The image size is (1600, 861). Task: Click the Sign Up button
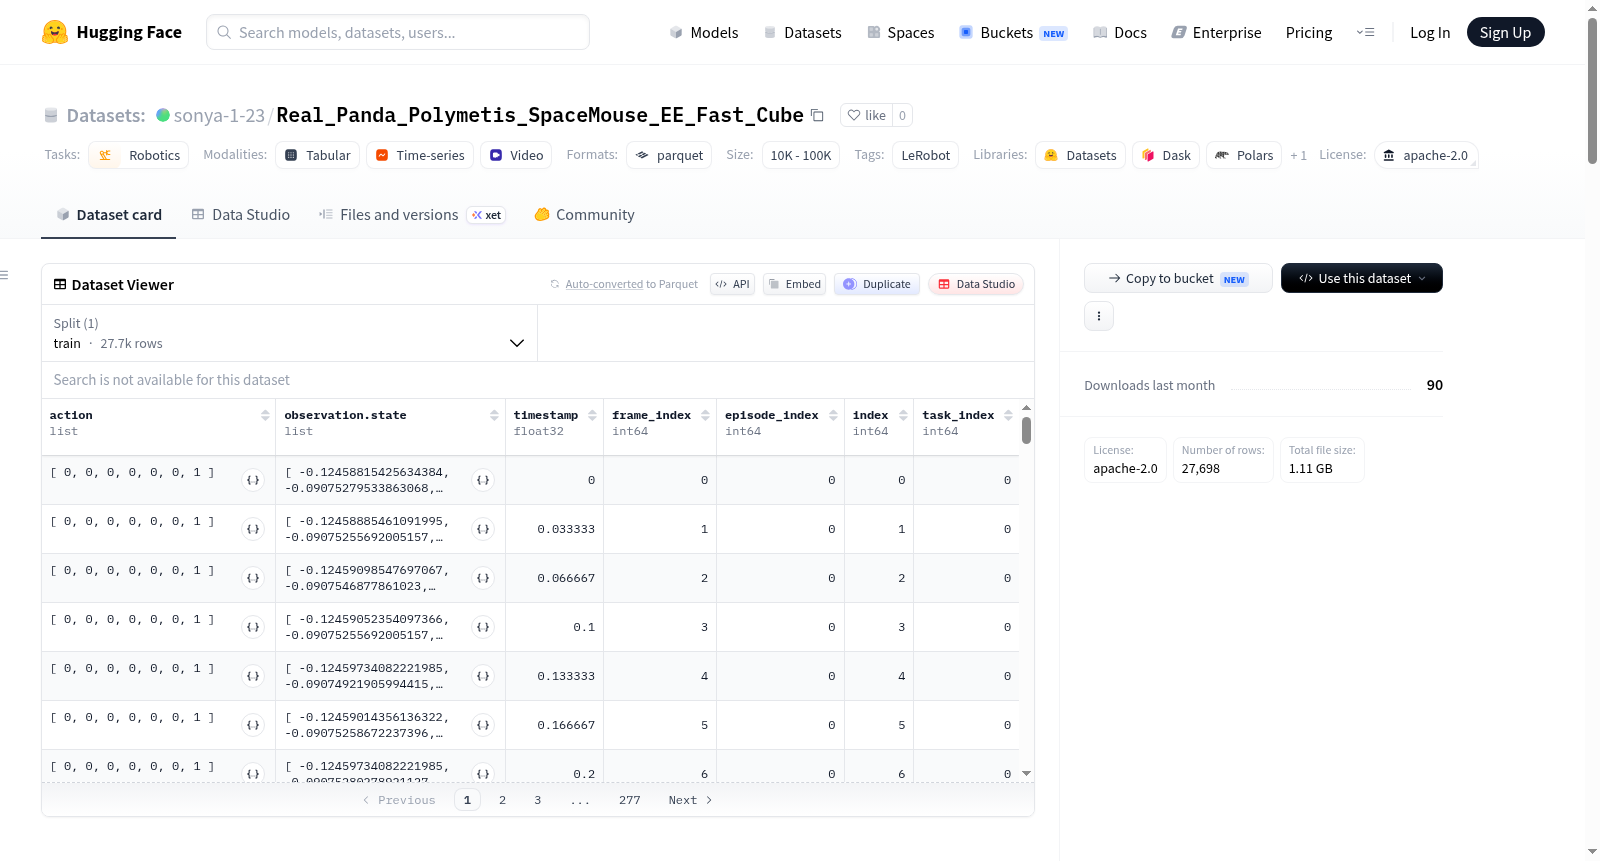(x=1505, y=32)
